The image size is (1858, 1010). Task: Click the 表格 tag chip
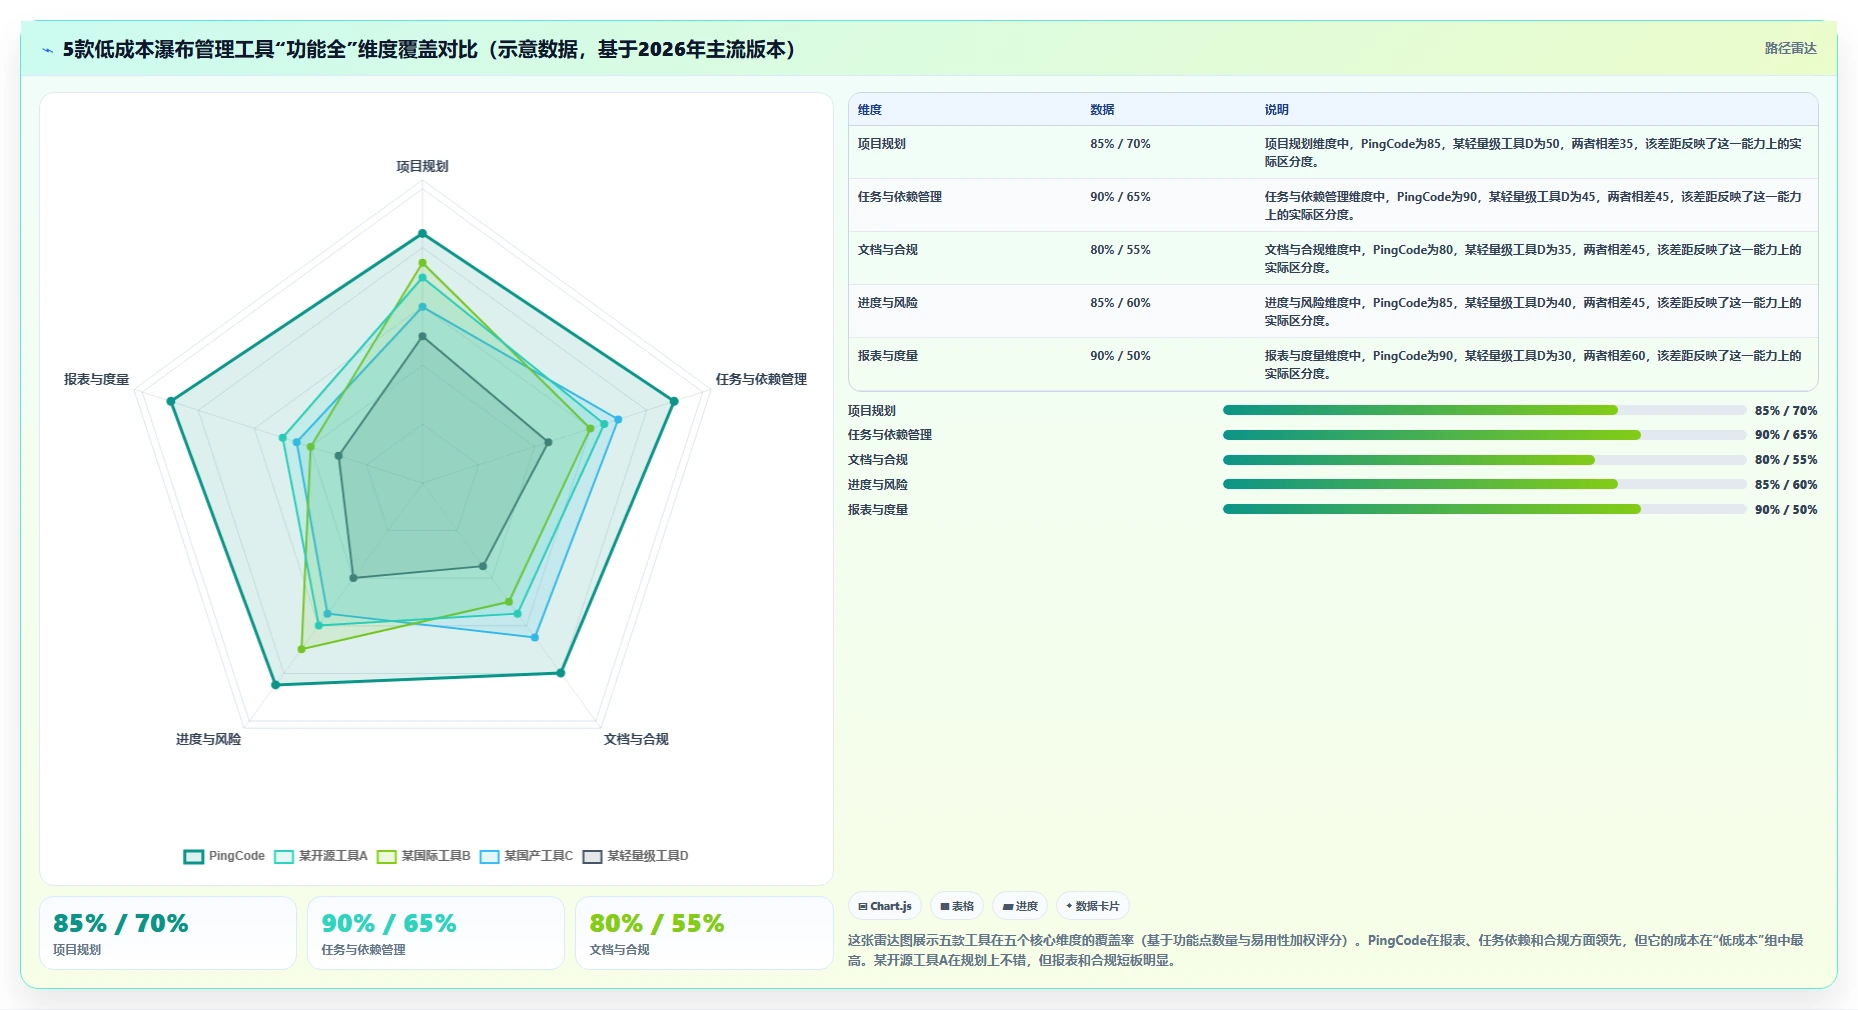[x=957, y=906]
